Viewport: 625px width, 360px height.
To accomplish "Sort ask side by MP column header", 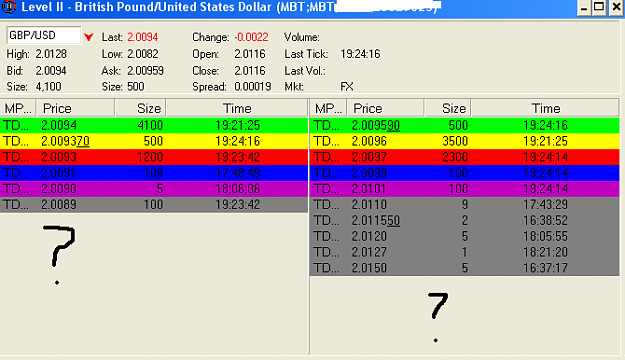I will (328, 108).
